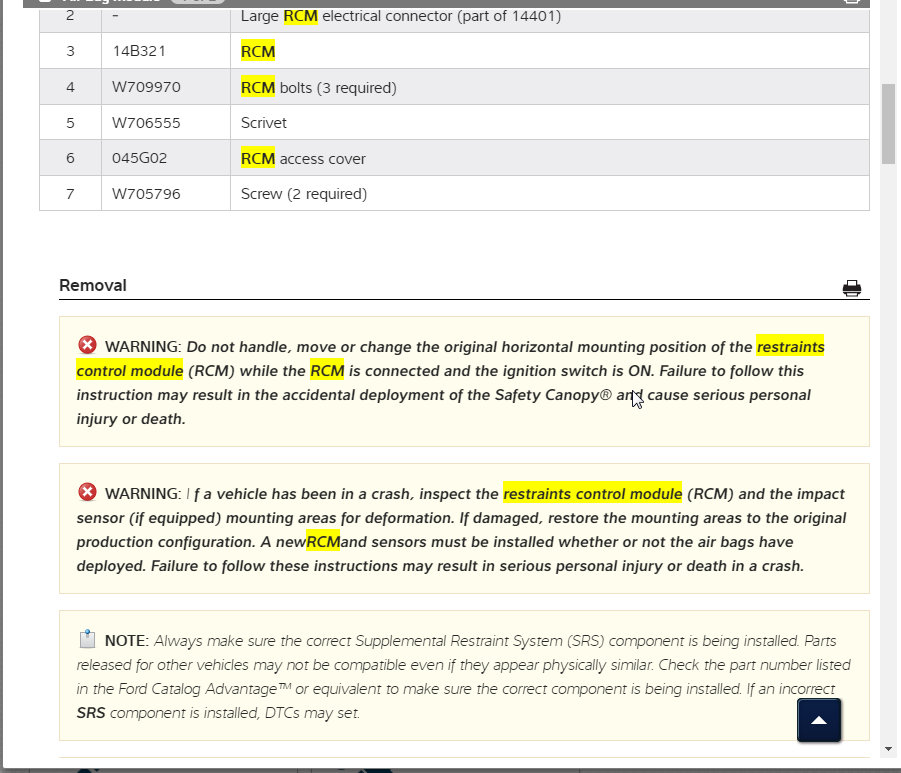Viewport: 901px width, 773px height.
Task: Click item number 4 in table
Action: 70,87
